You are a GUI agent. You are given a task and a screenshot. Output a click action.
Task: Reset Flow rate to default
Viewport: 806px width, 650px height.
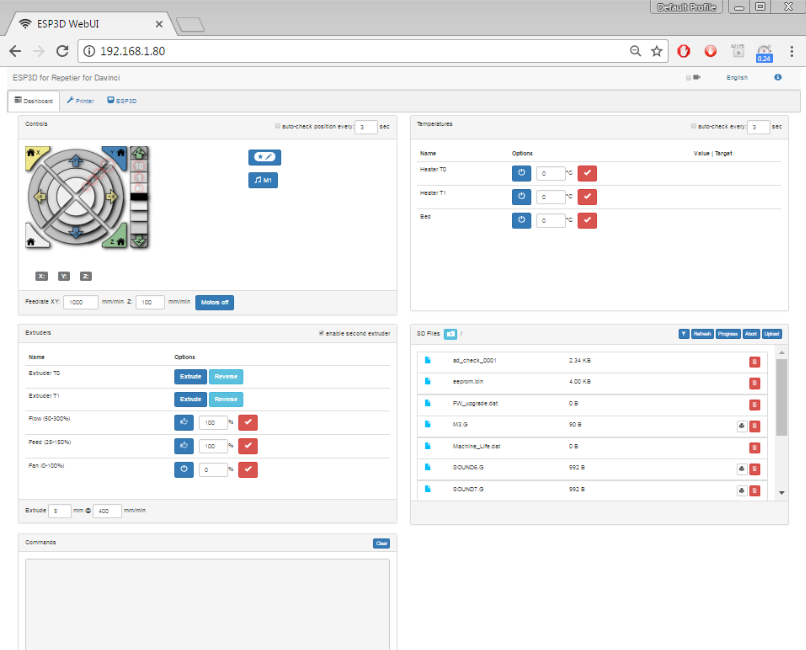pos(184,422)
